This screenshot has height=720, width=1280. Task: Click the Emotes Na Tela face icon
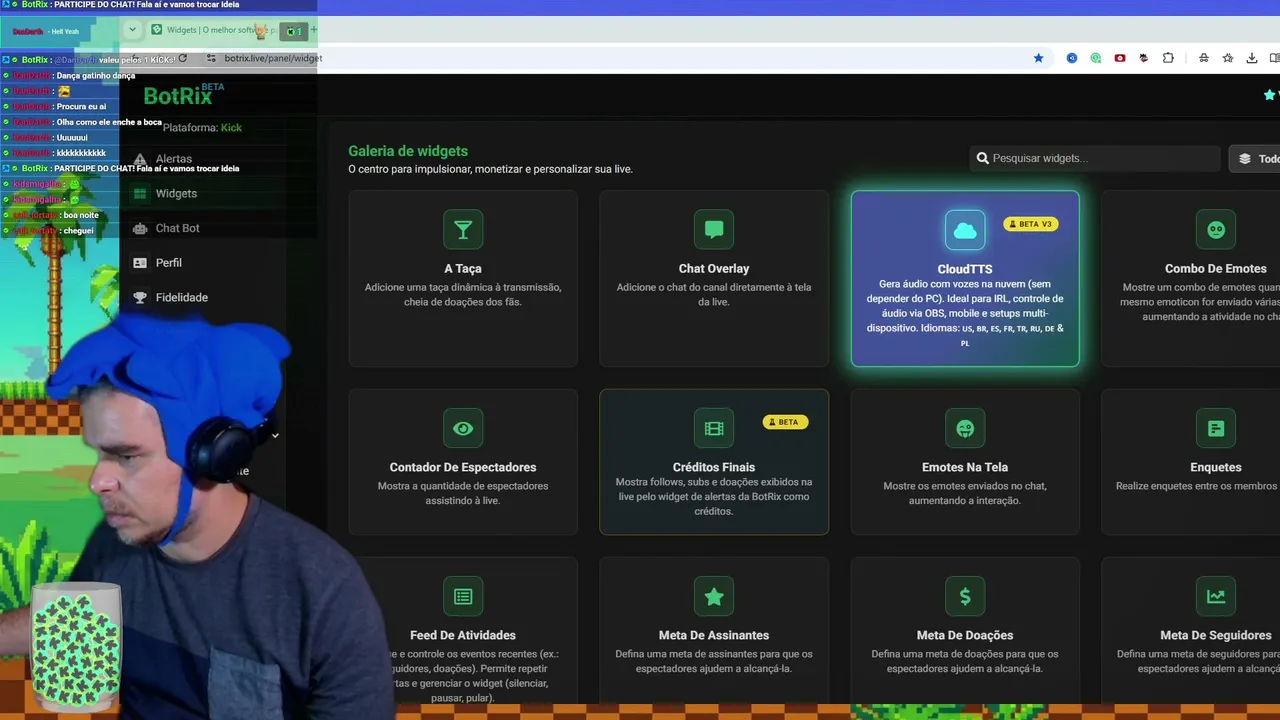[x=965, y=429]
